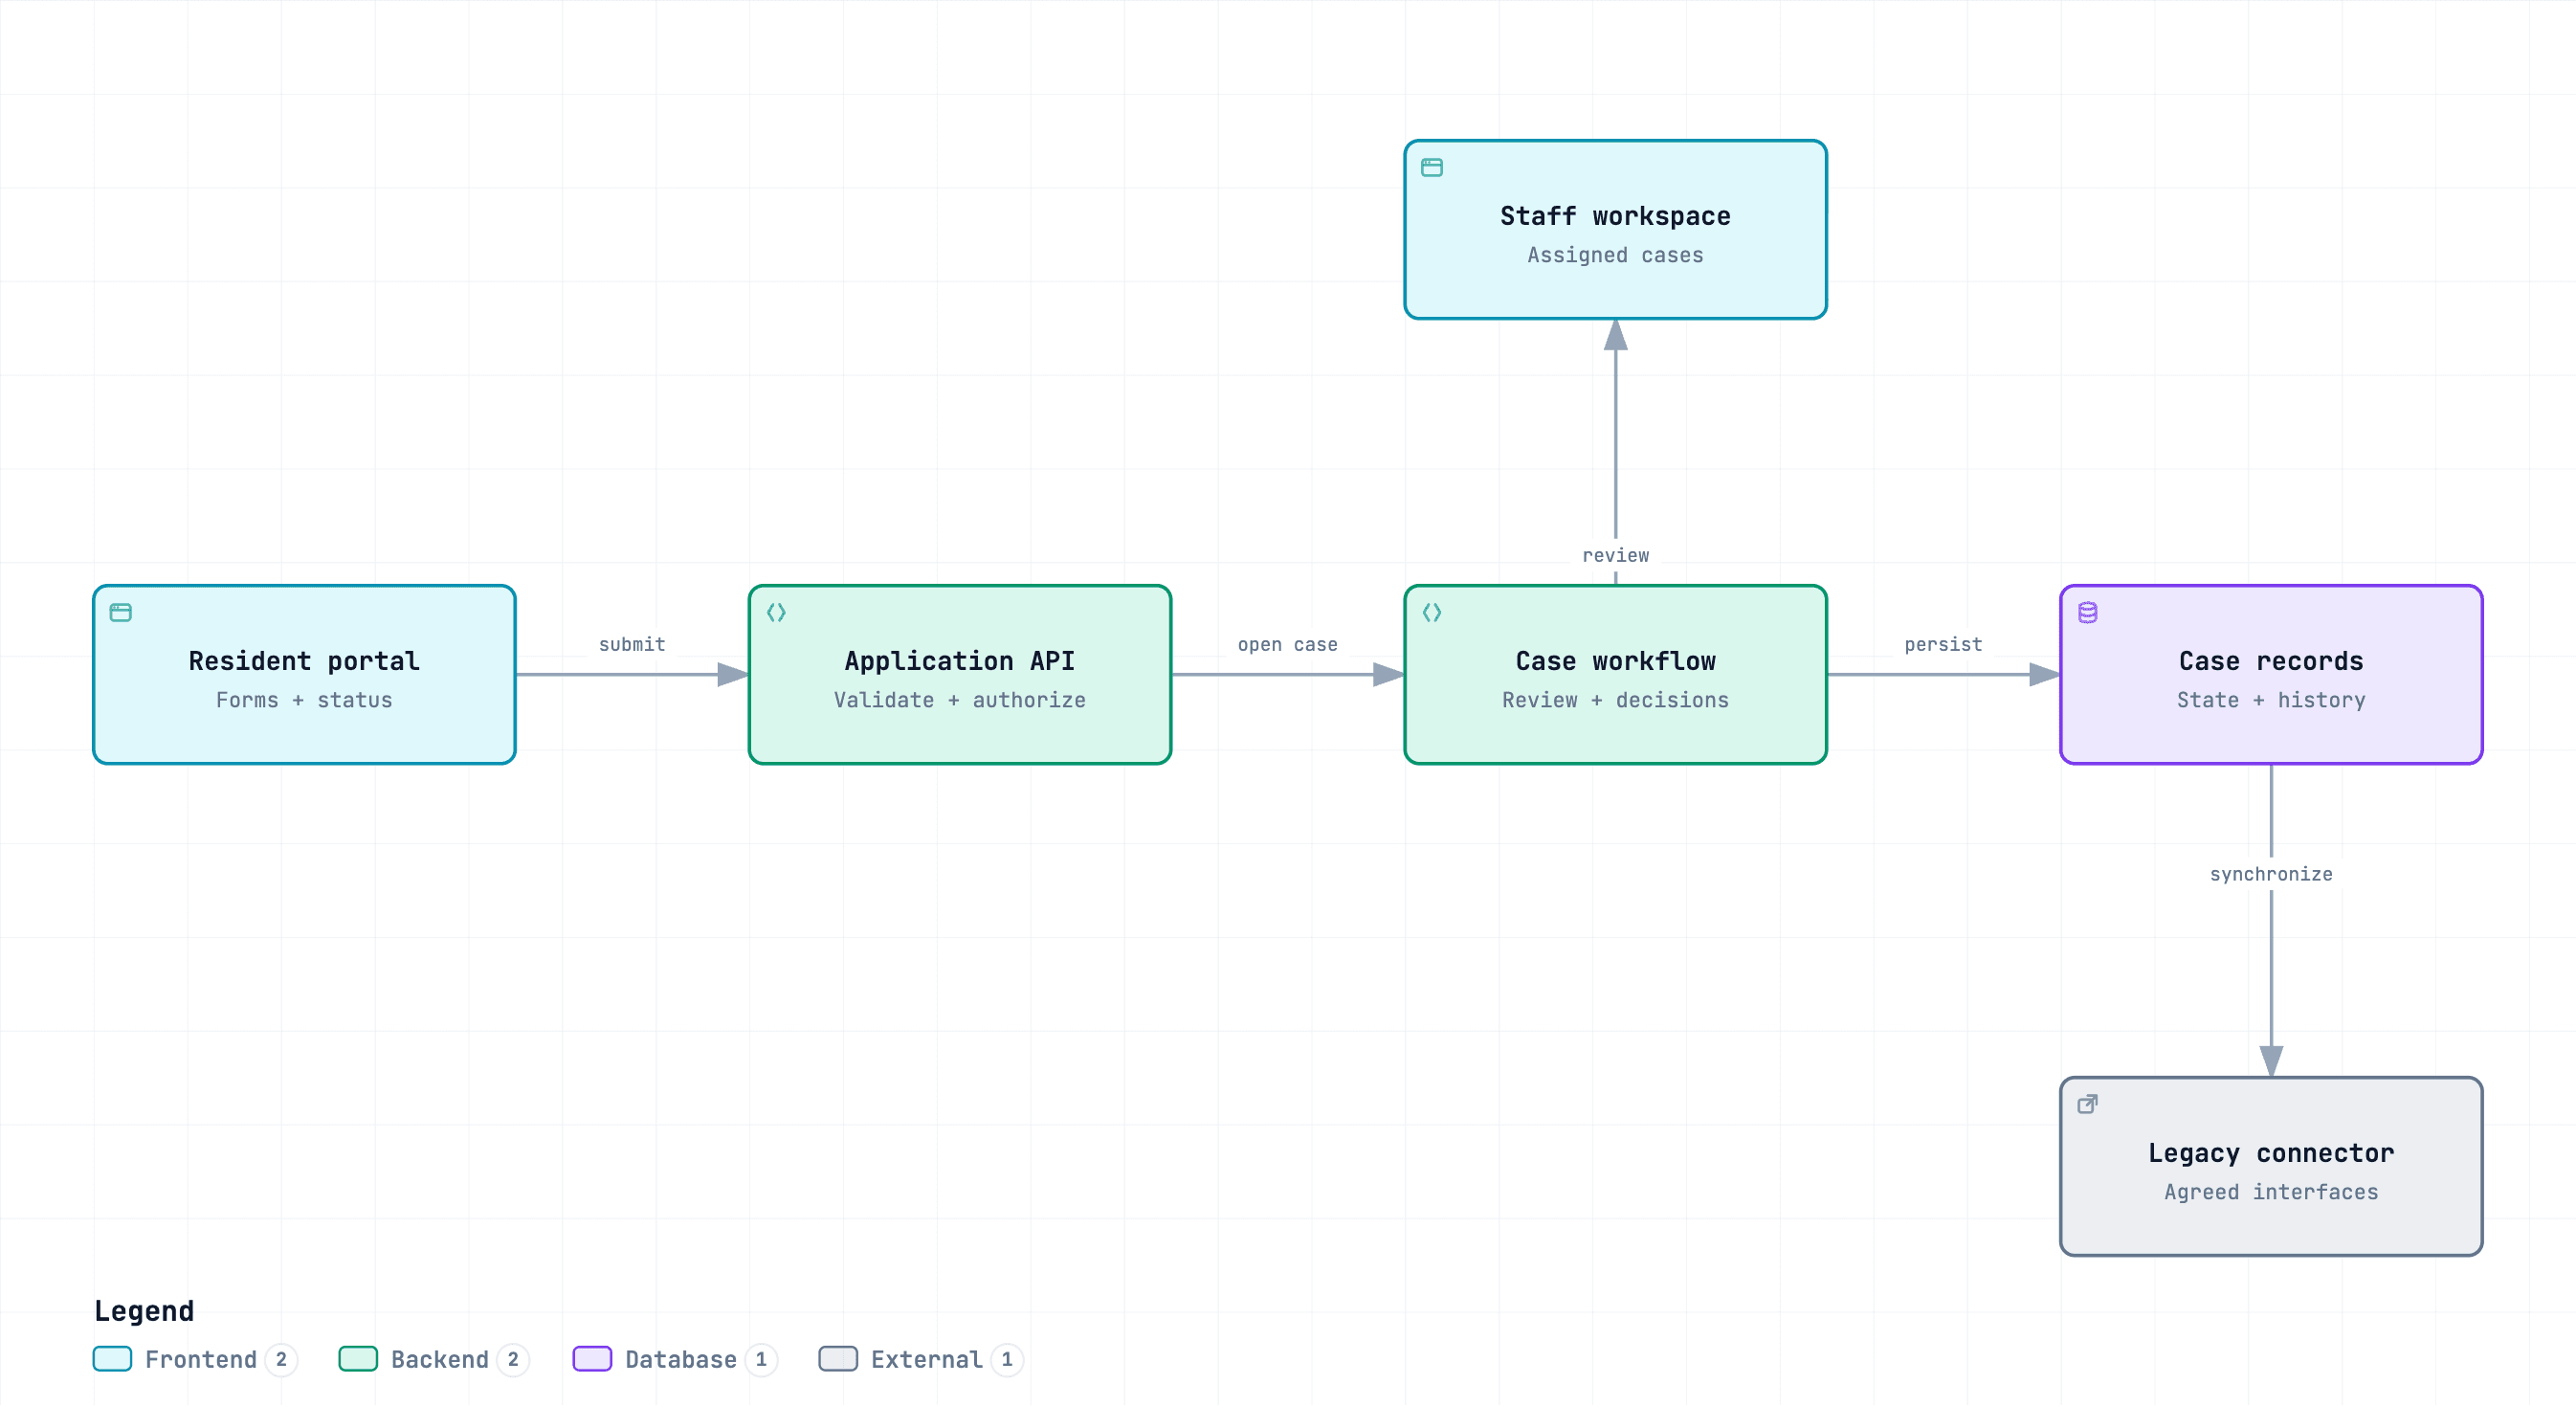This screenshot has width=2576, height=1407.
Task: Toggle the Frontend legend label
Action: 201,1359
